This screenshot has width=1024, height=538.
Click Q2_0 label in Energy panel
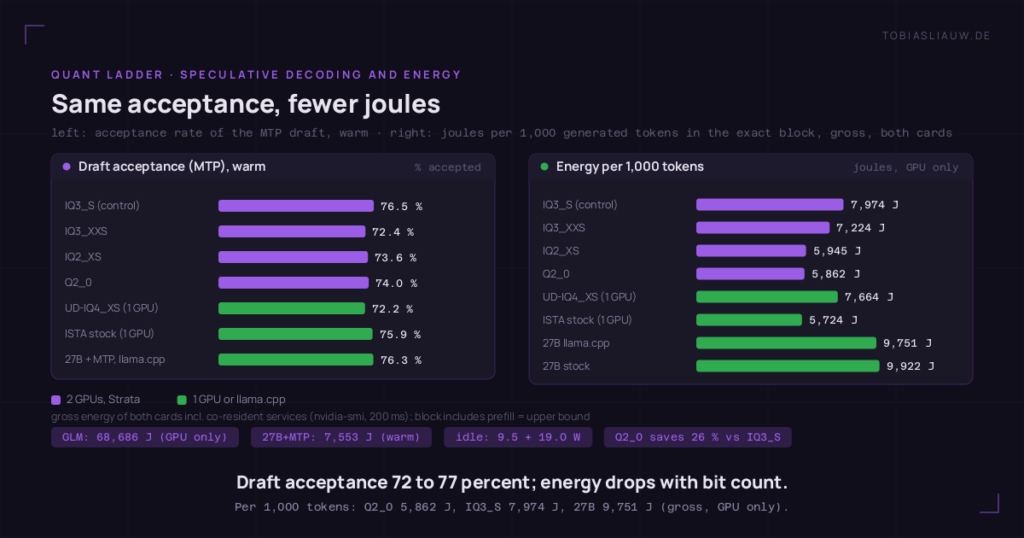coord(556,274)
